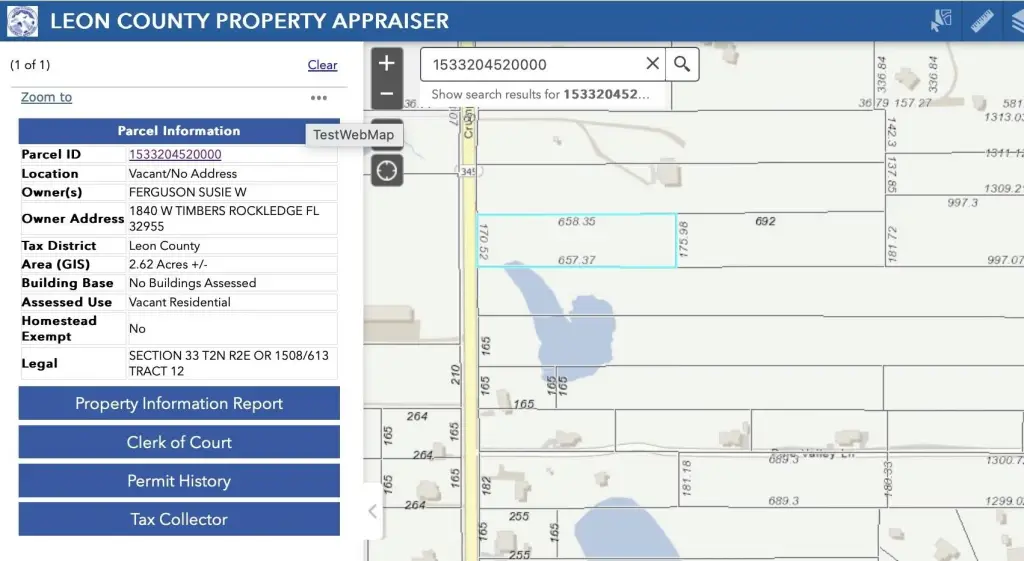Open the Parcel ID 1533204520000 link
Screen dimensions: 1024x561
175,155
